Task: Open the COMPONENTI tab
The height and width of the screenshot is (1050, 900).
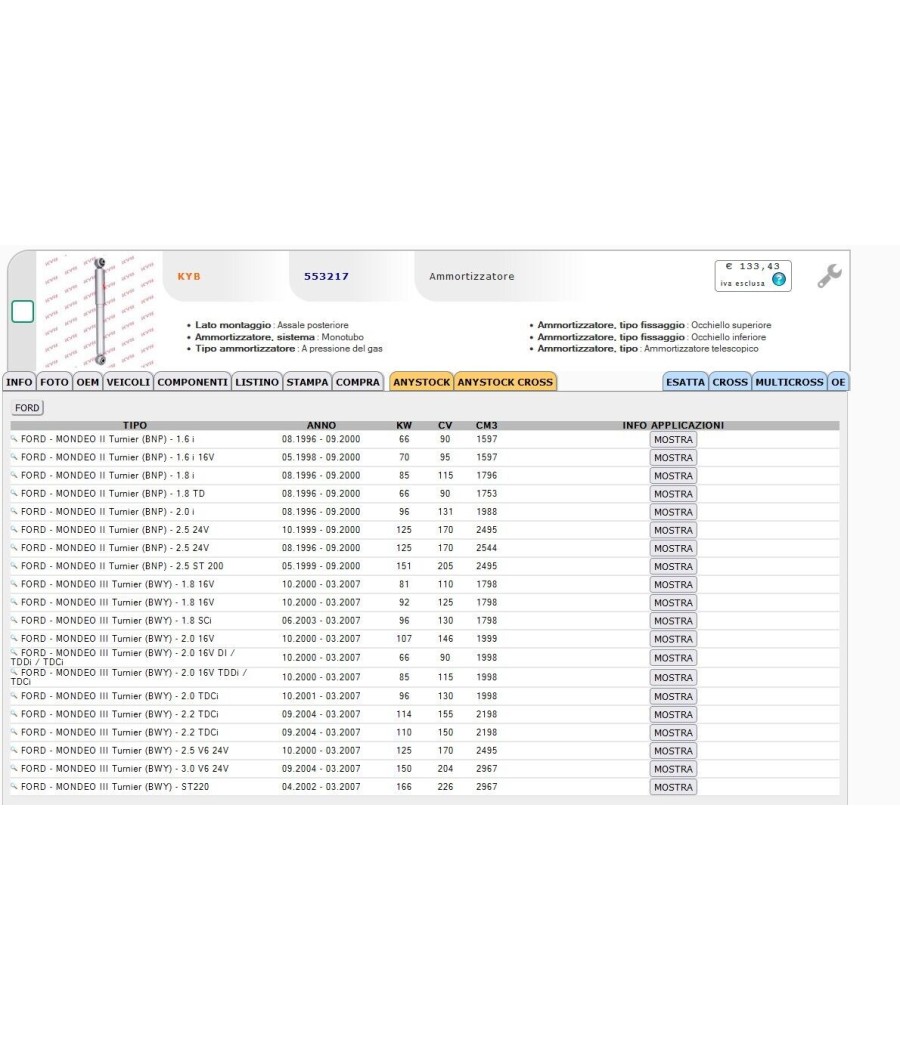Action: coord(193,382)
